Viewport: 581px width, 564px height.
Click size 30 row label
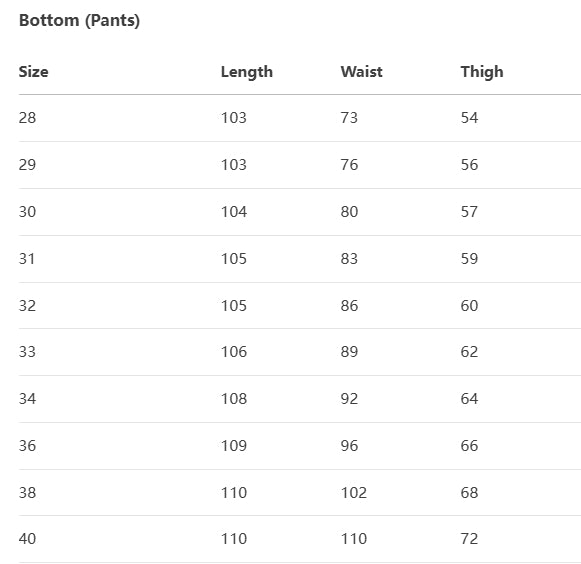[x=27, y=212]
